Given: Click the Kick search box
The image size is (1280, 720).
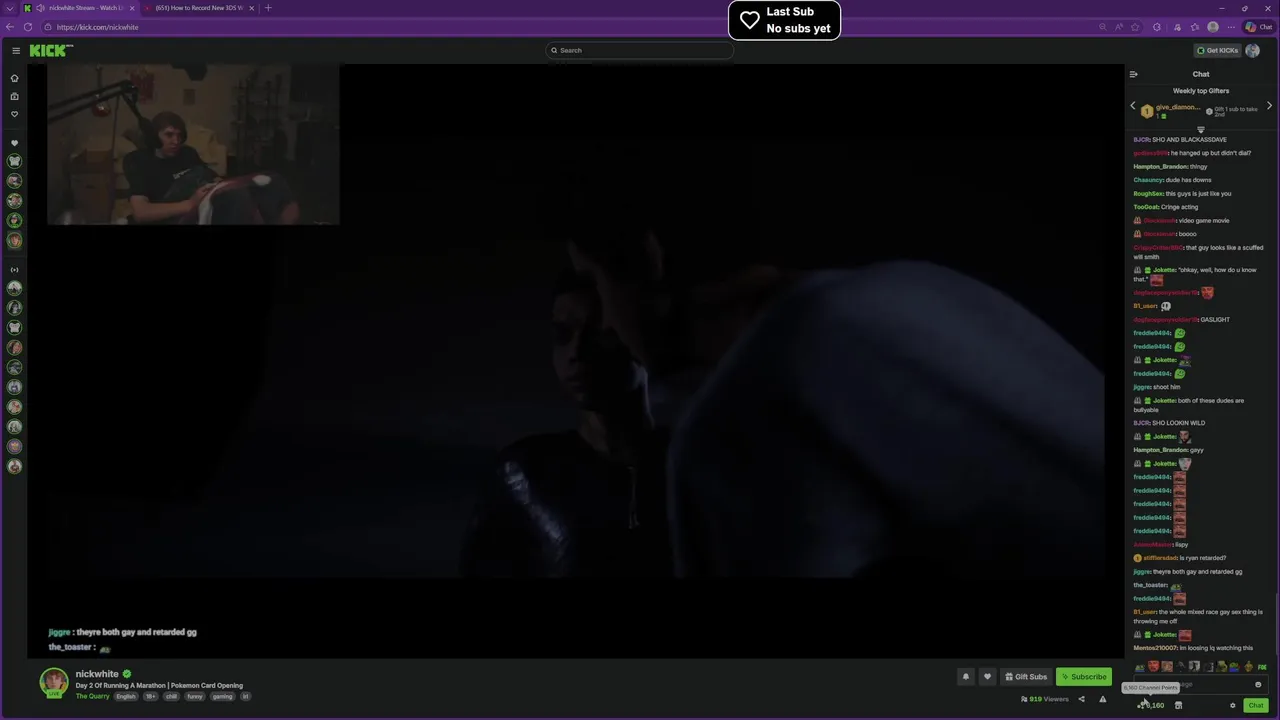Looking at the screenshot, I should click(x=639, y=50).
